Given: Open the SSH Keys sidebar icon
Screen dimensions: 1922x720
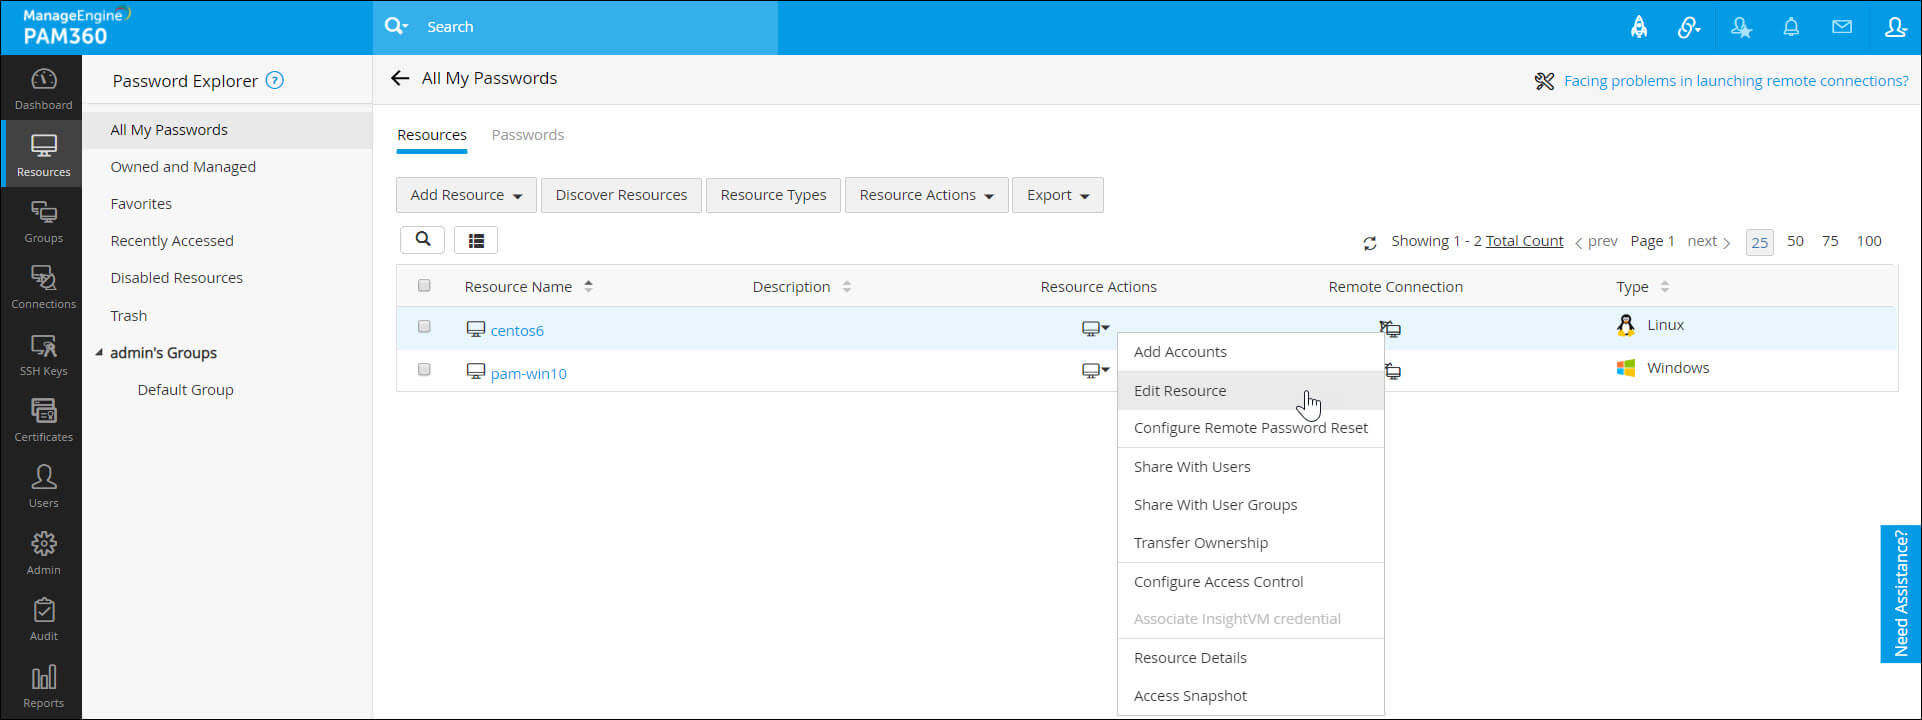Looking at the screenshot, I should [43, 355].
